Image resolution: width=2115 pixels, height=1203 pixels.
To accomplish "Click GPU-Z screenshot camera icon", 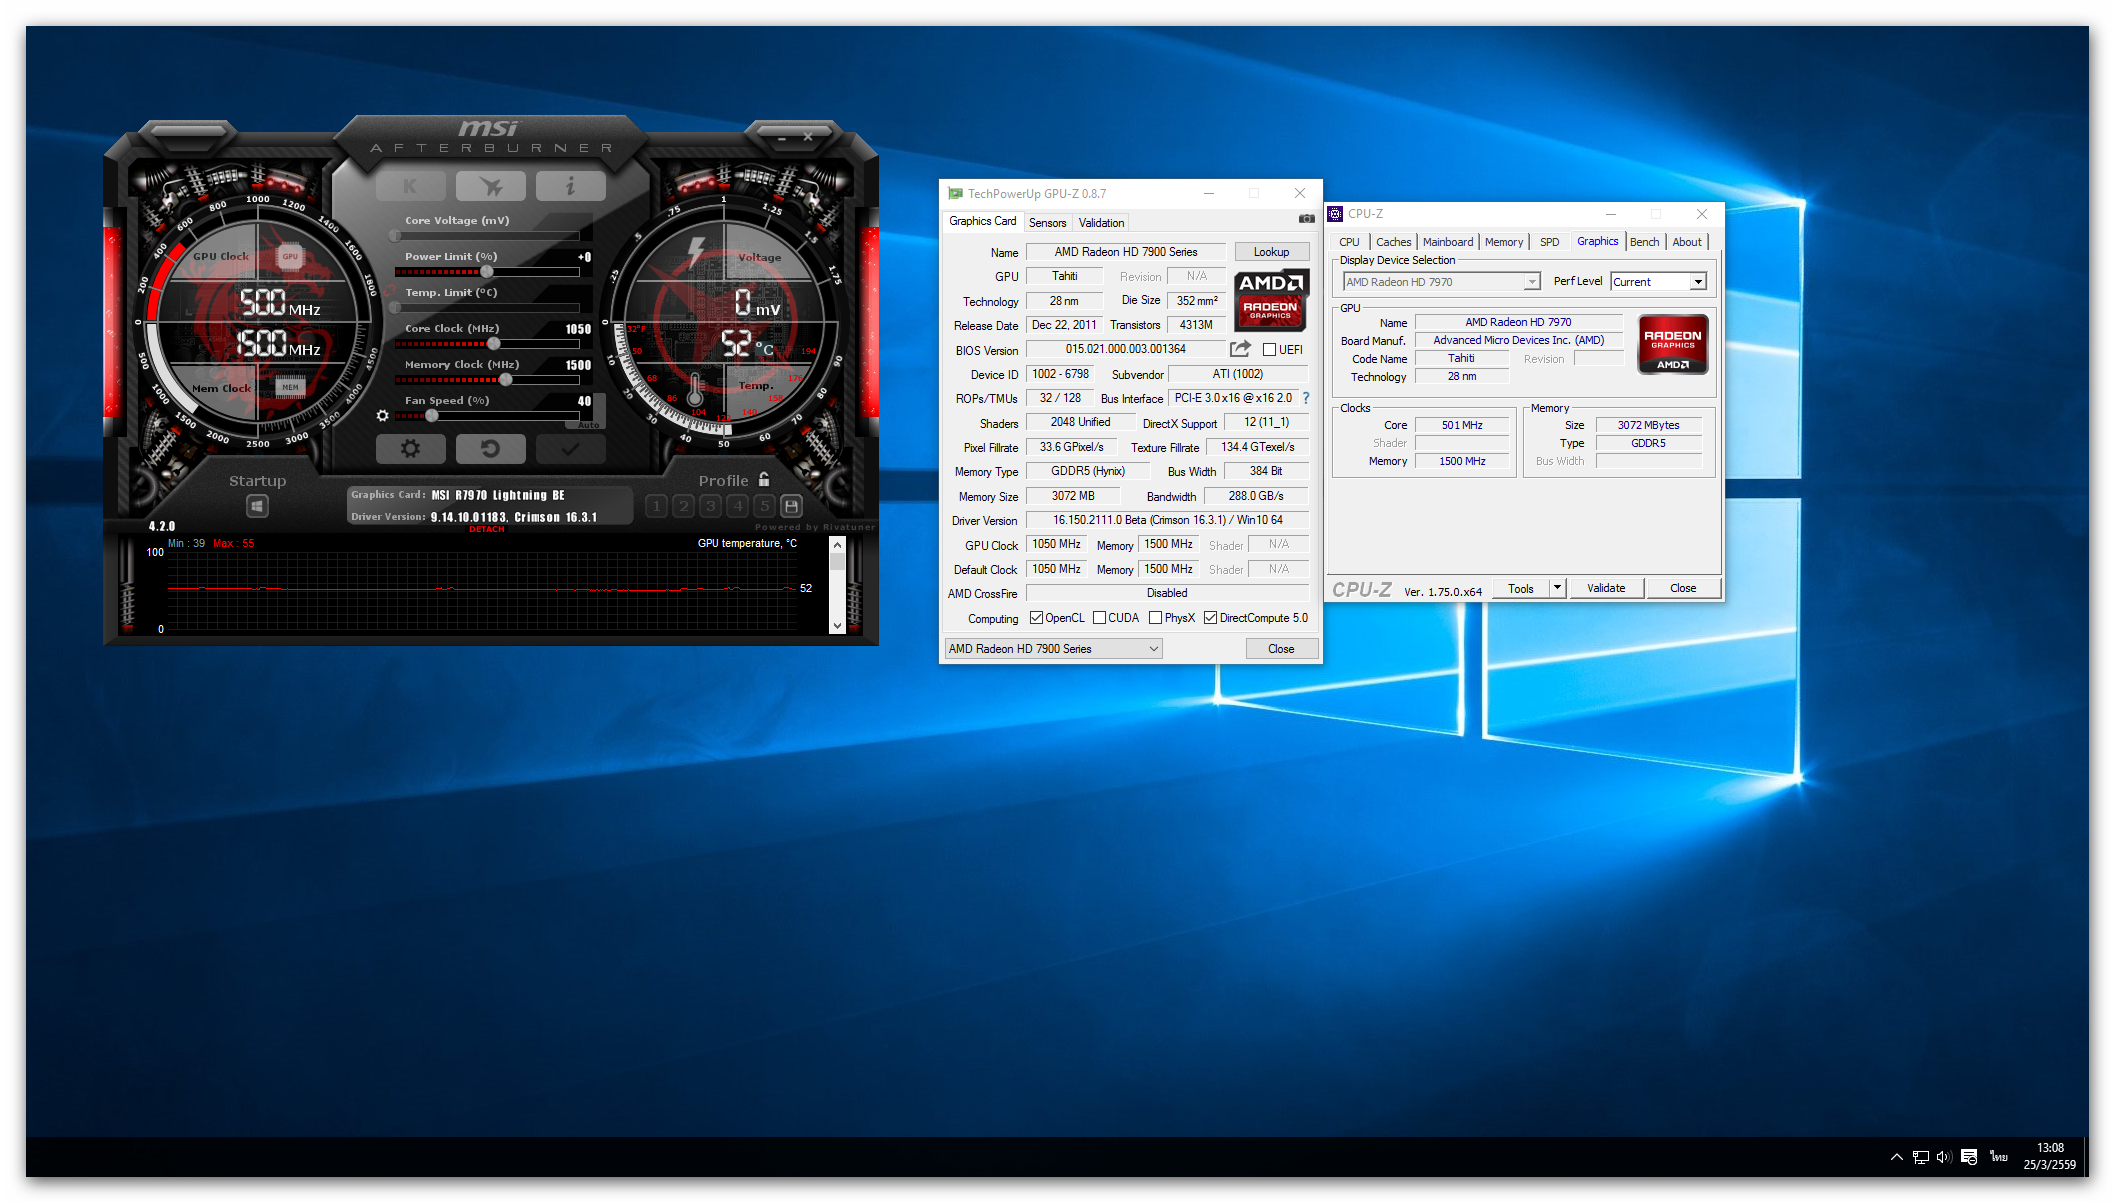I will pos(1306,219).
